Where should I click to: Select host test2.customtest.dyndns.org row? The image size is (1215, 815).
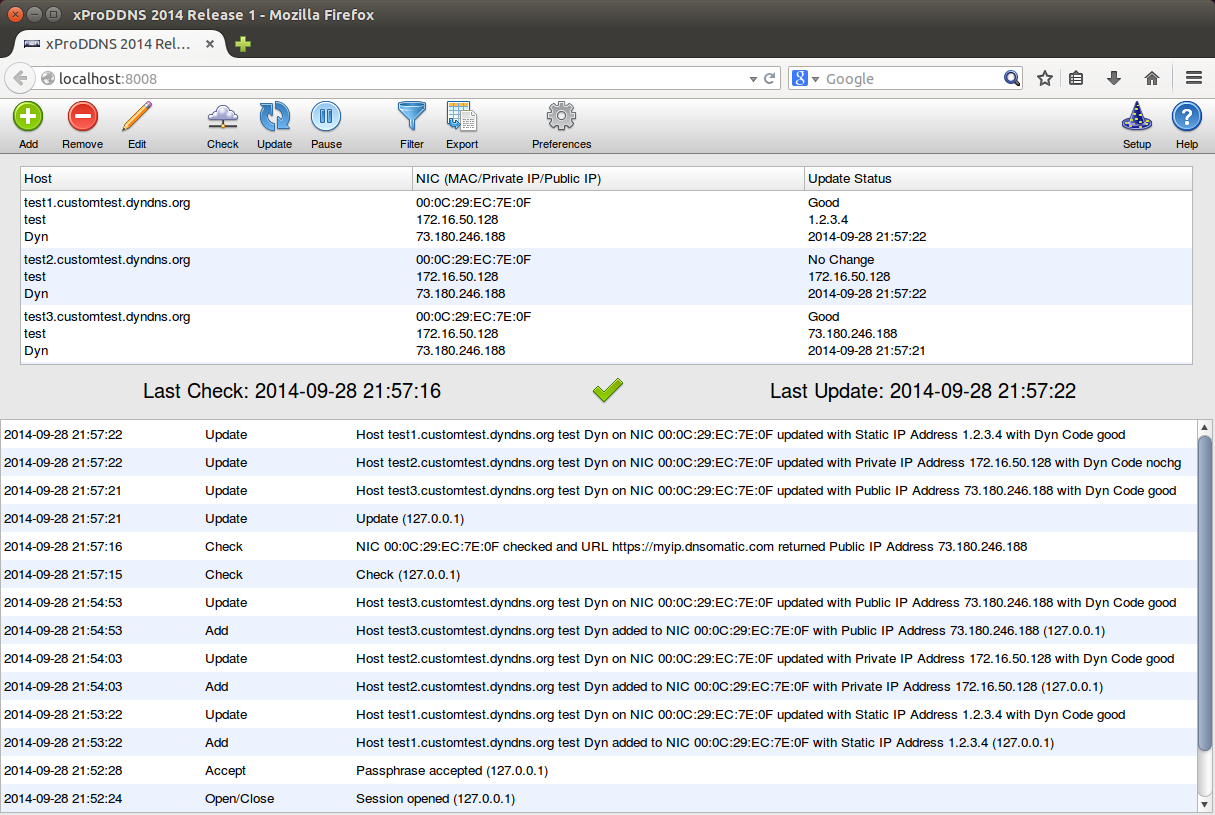pyautogui.click(x=606, y=276)
